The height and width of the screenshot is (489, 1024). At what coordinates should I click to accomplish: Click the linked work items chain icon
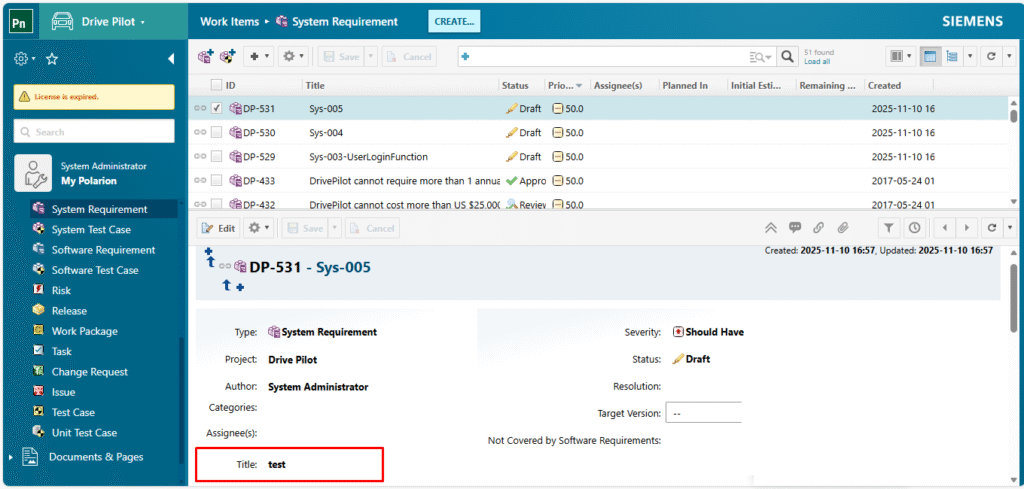pyautogui.click(x=819, y=228)
